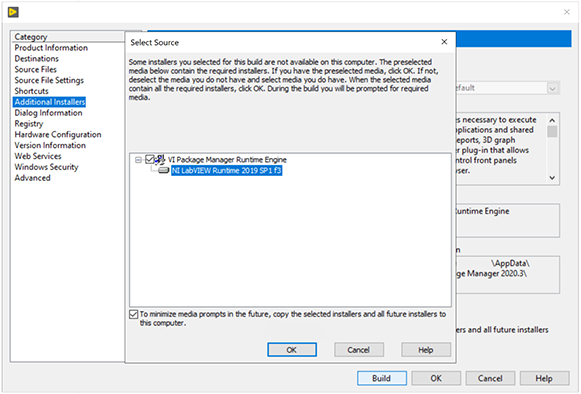Collapse the VI Package Manager Runtime Engine tree node
The width and height of the screenshot is (581, 394).
(138, 160)
